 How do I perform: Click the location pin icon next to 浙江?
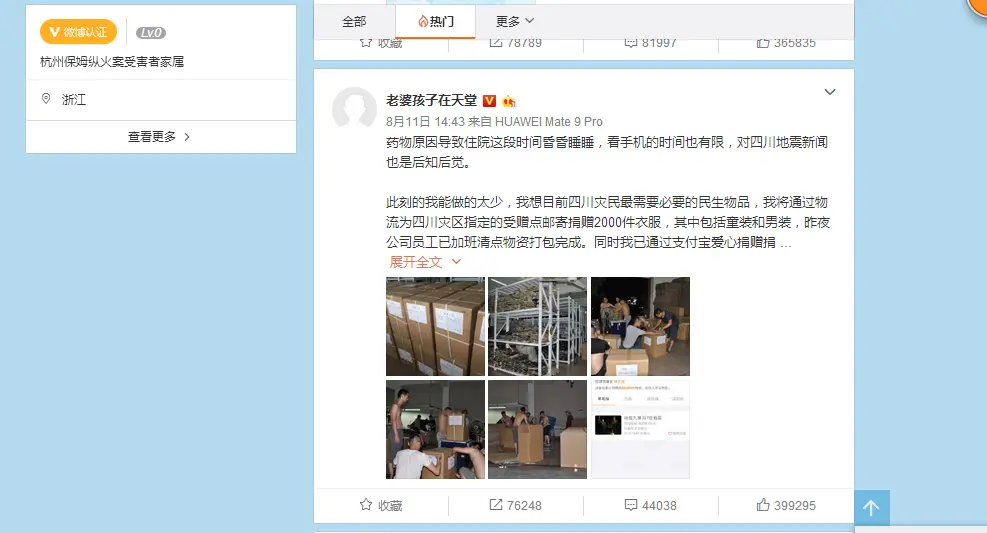click(x=46, y=99)
